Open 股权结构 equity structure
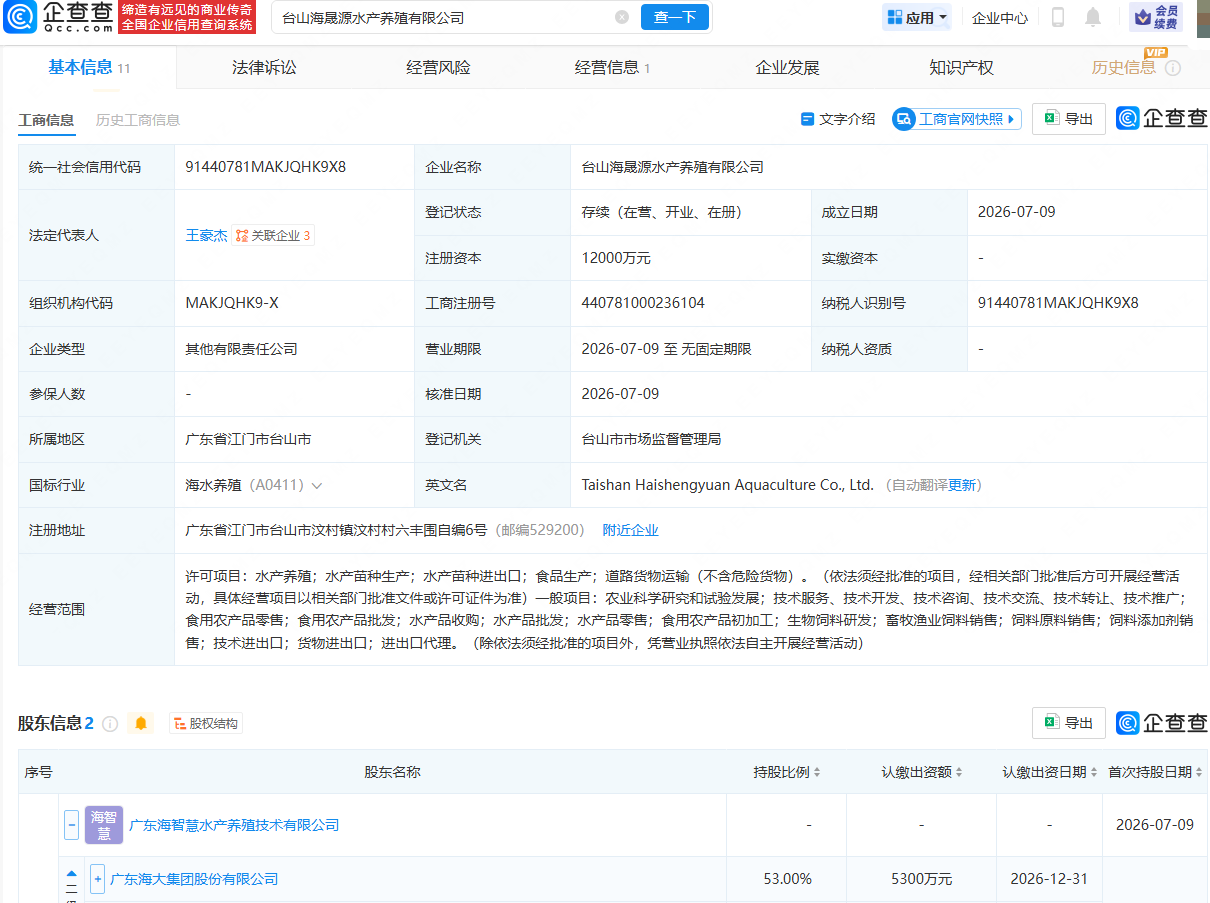Screen dimensions: 1210x903 tap(205, 723)
